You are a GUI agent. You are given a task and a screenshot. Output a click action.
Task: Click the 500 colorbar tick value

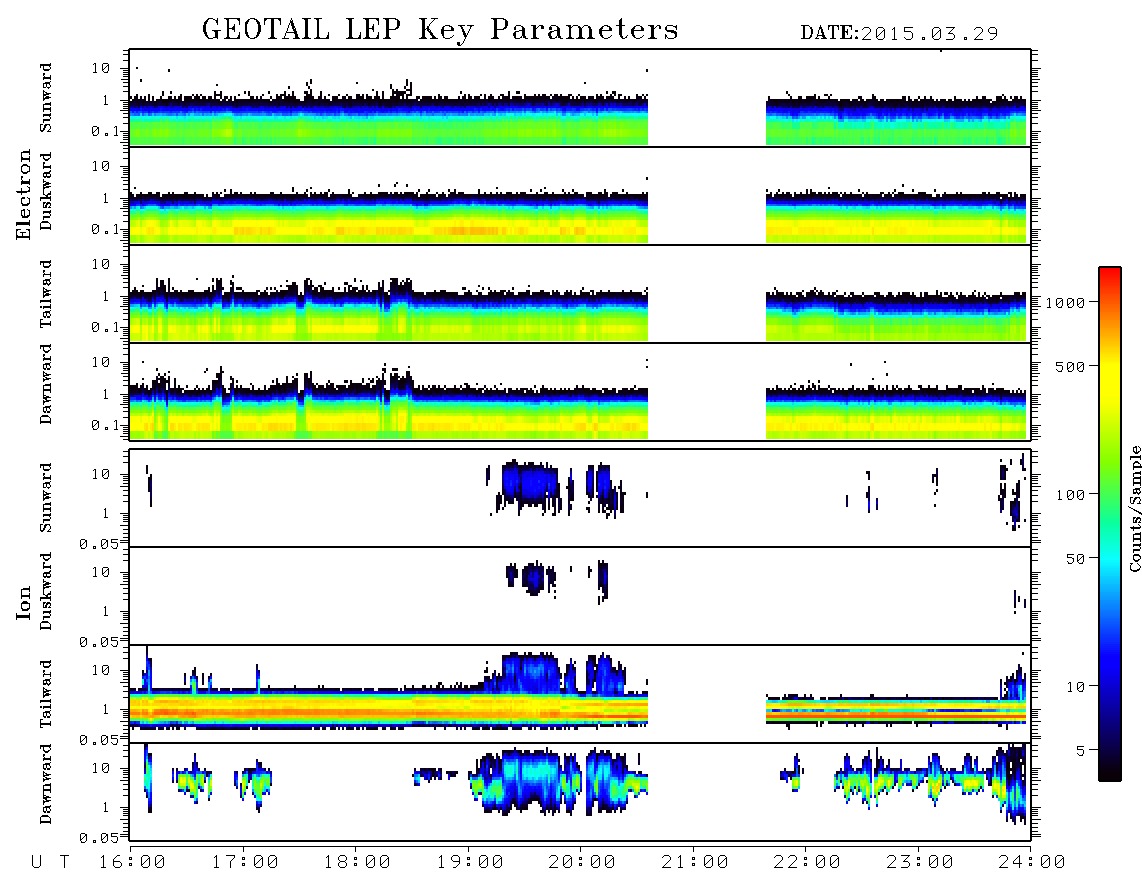tap(1070, 366)
